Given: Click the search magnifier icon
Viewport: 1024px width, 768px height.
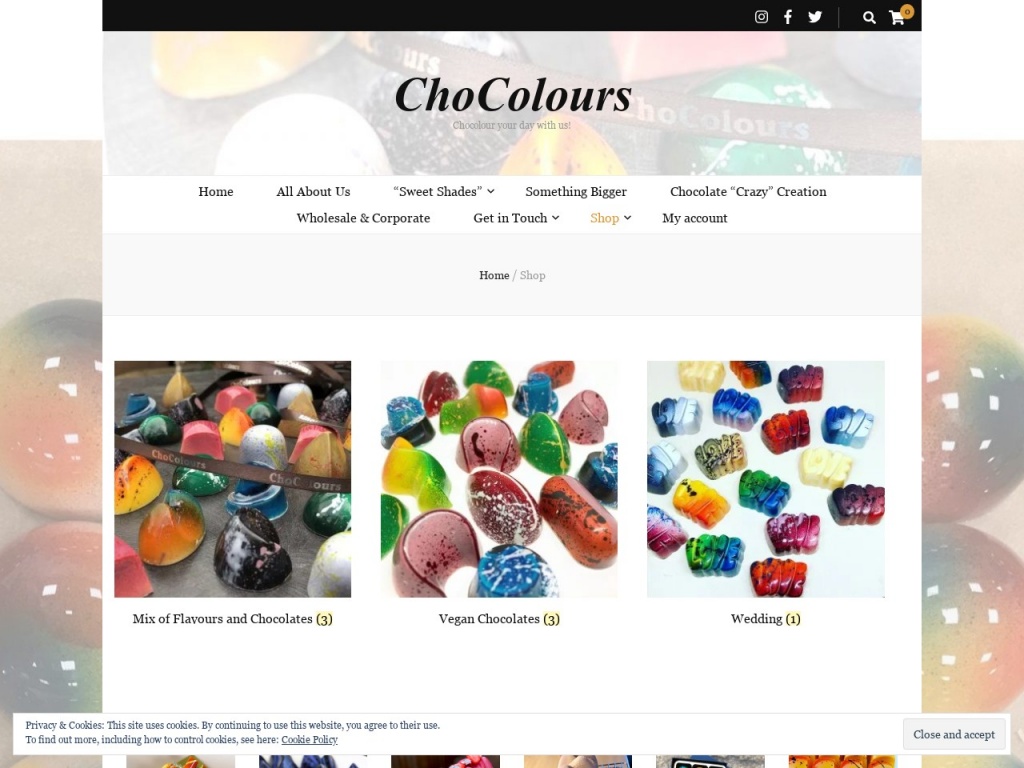Looking at the screenshot, I should pos(869,18).
